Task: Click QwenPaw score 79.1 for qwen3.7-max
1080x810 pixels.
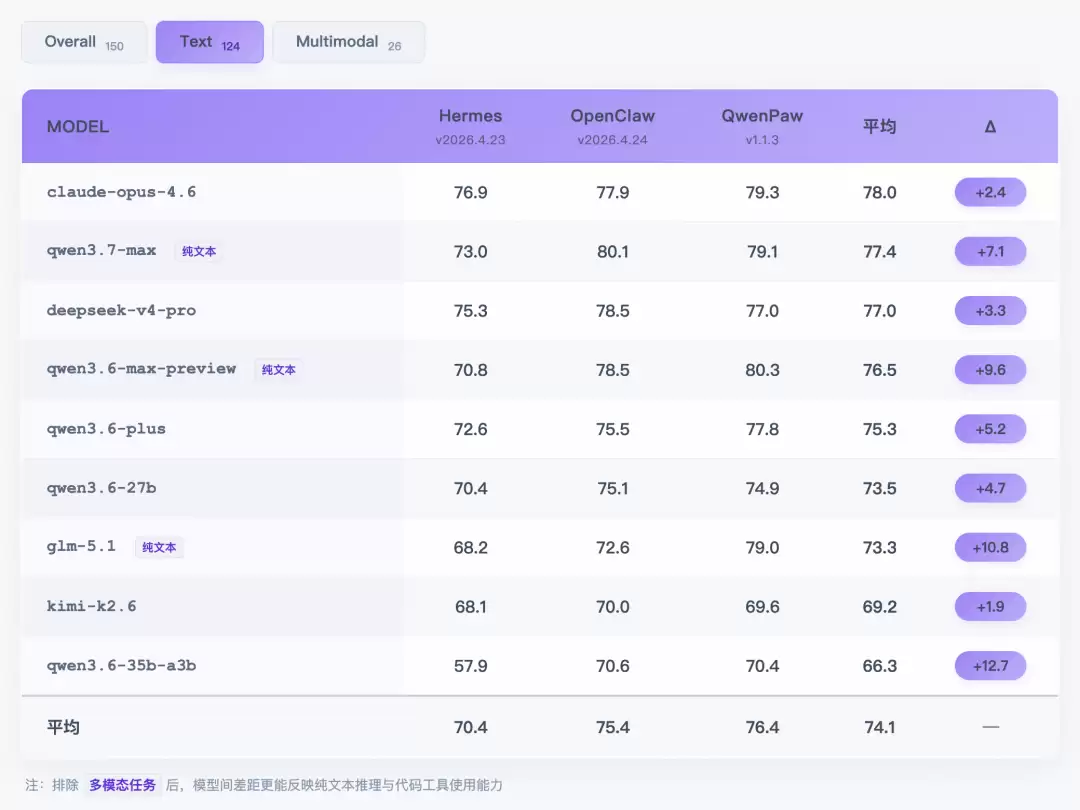Action: pyautogui.click(x=762, y=252)
